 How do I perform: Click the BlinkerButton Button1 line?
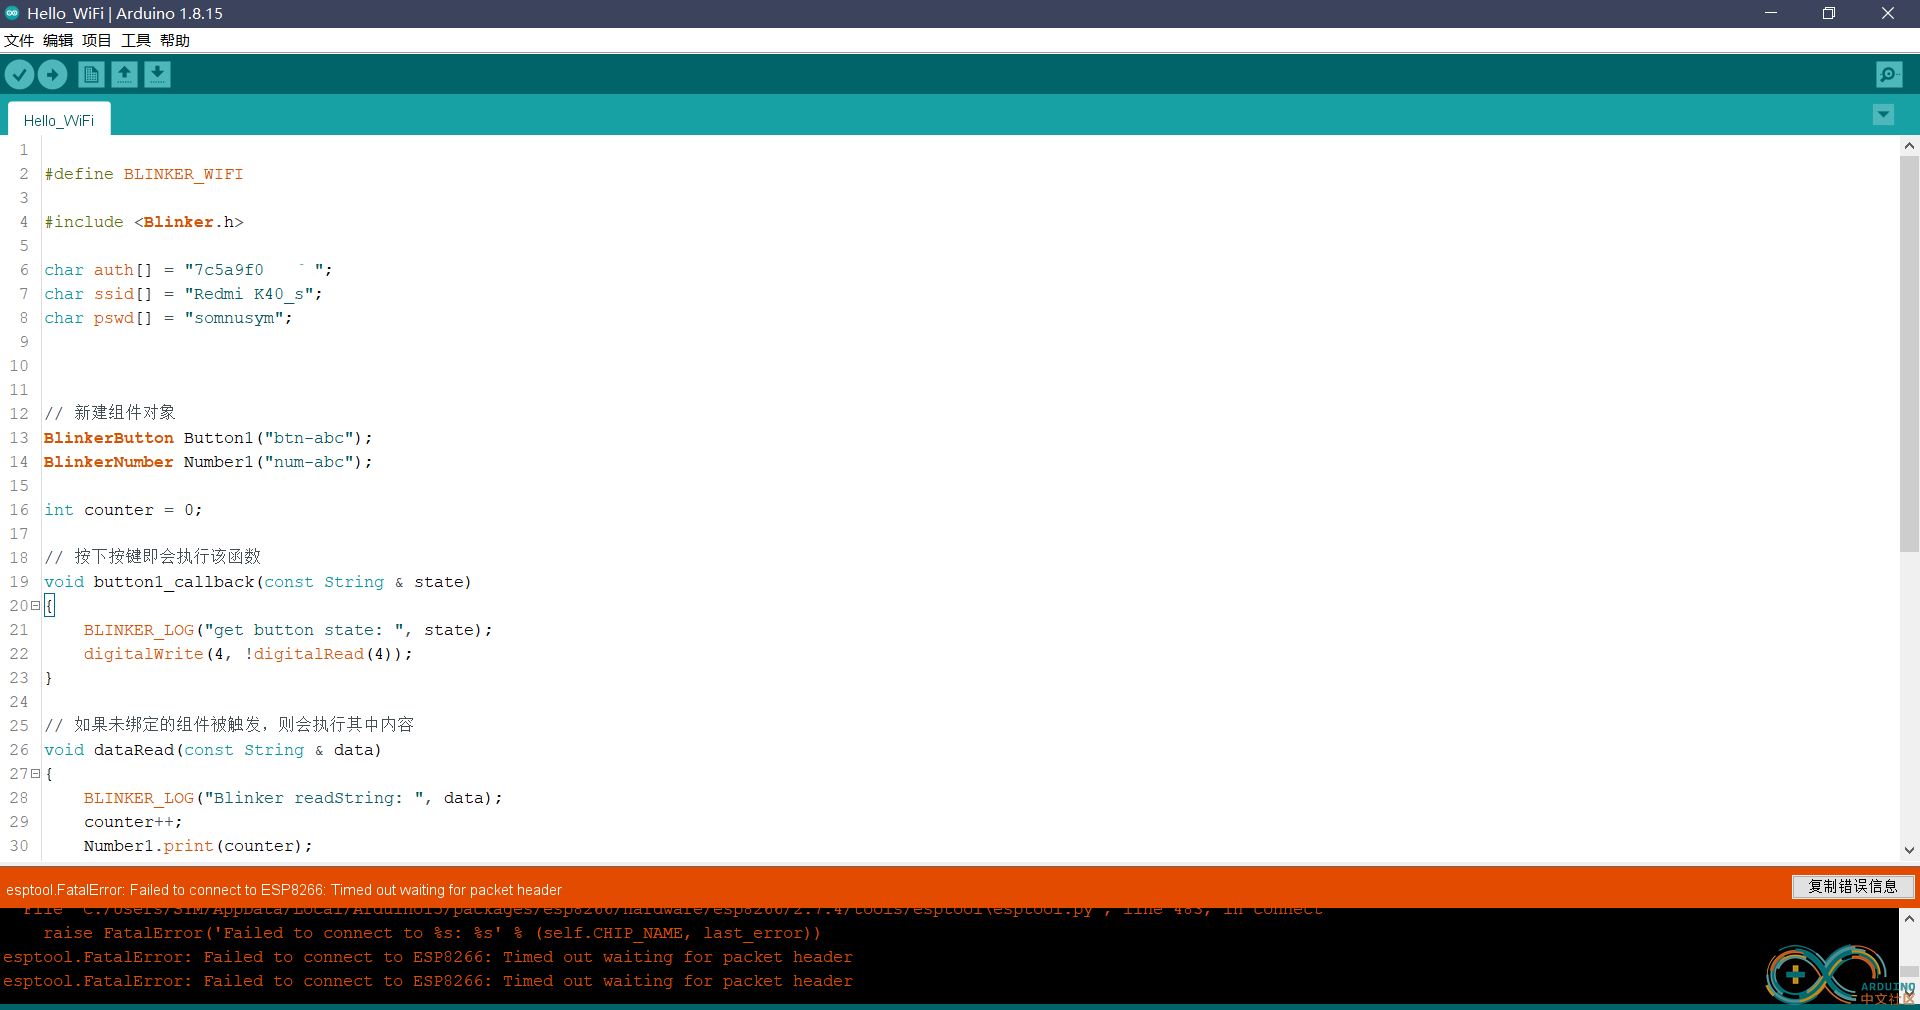(208, 438)
